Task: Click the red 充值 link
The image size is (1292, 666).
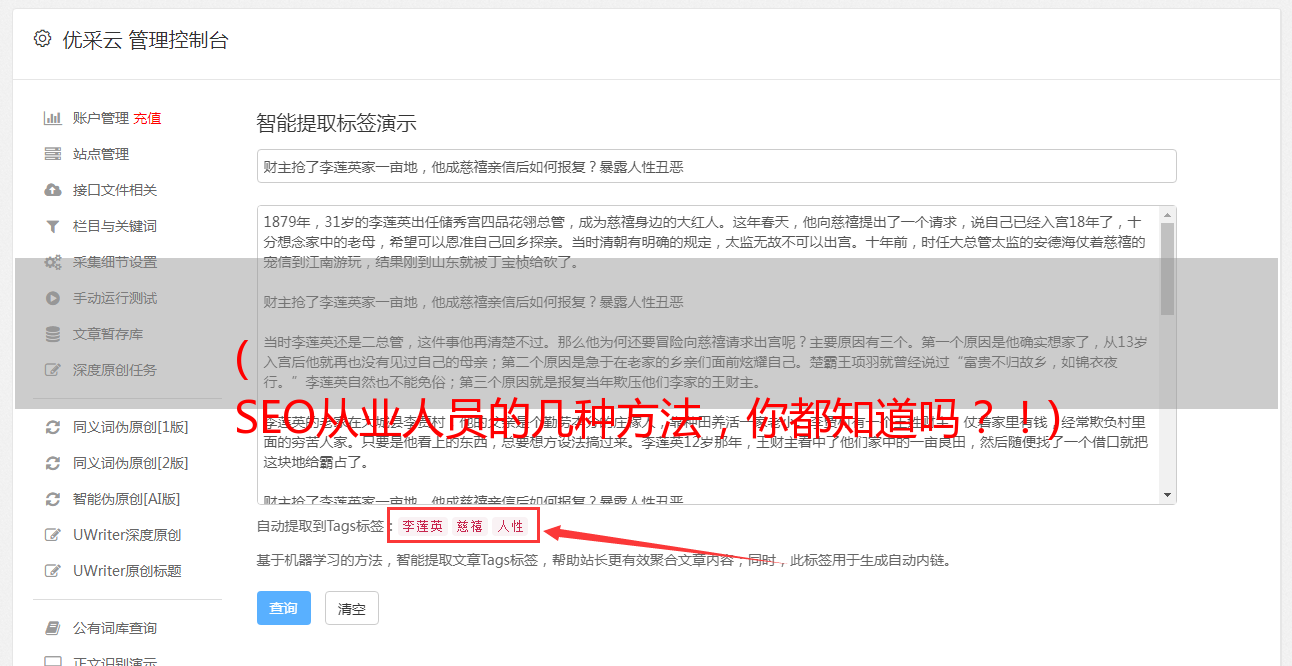Action: point(147,118)
